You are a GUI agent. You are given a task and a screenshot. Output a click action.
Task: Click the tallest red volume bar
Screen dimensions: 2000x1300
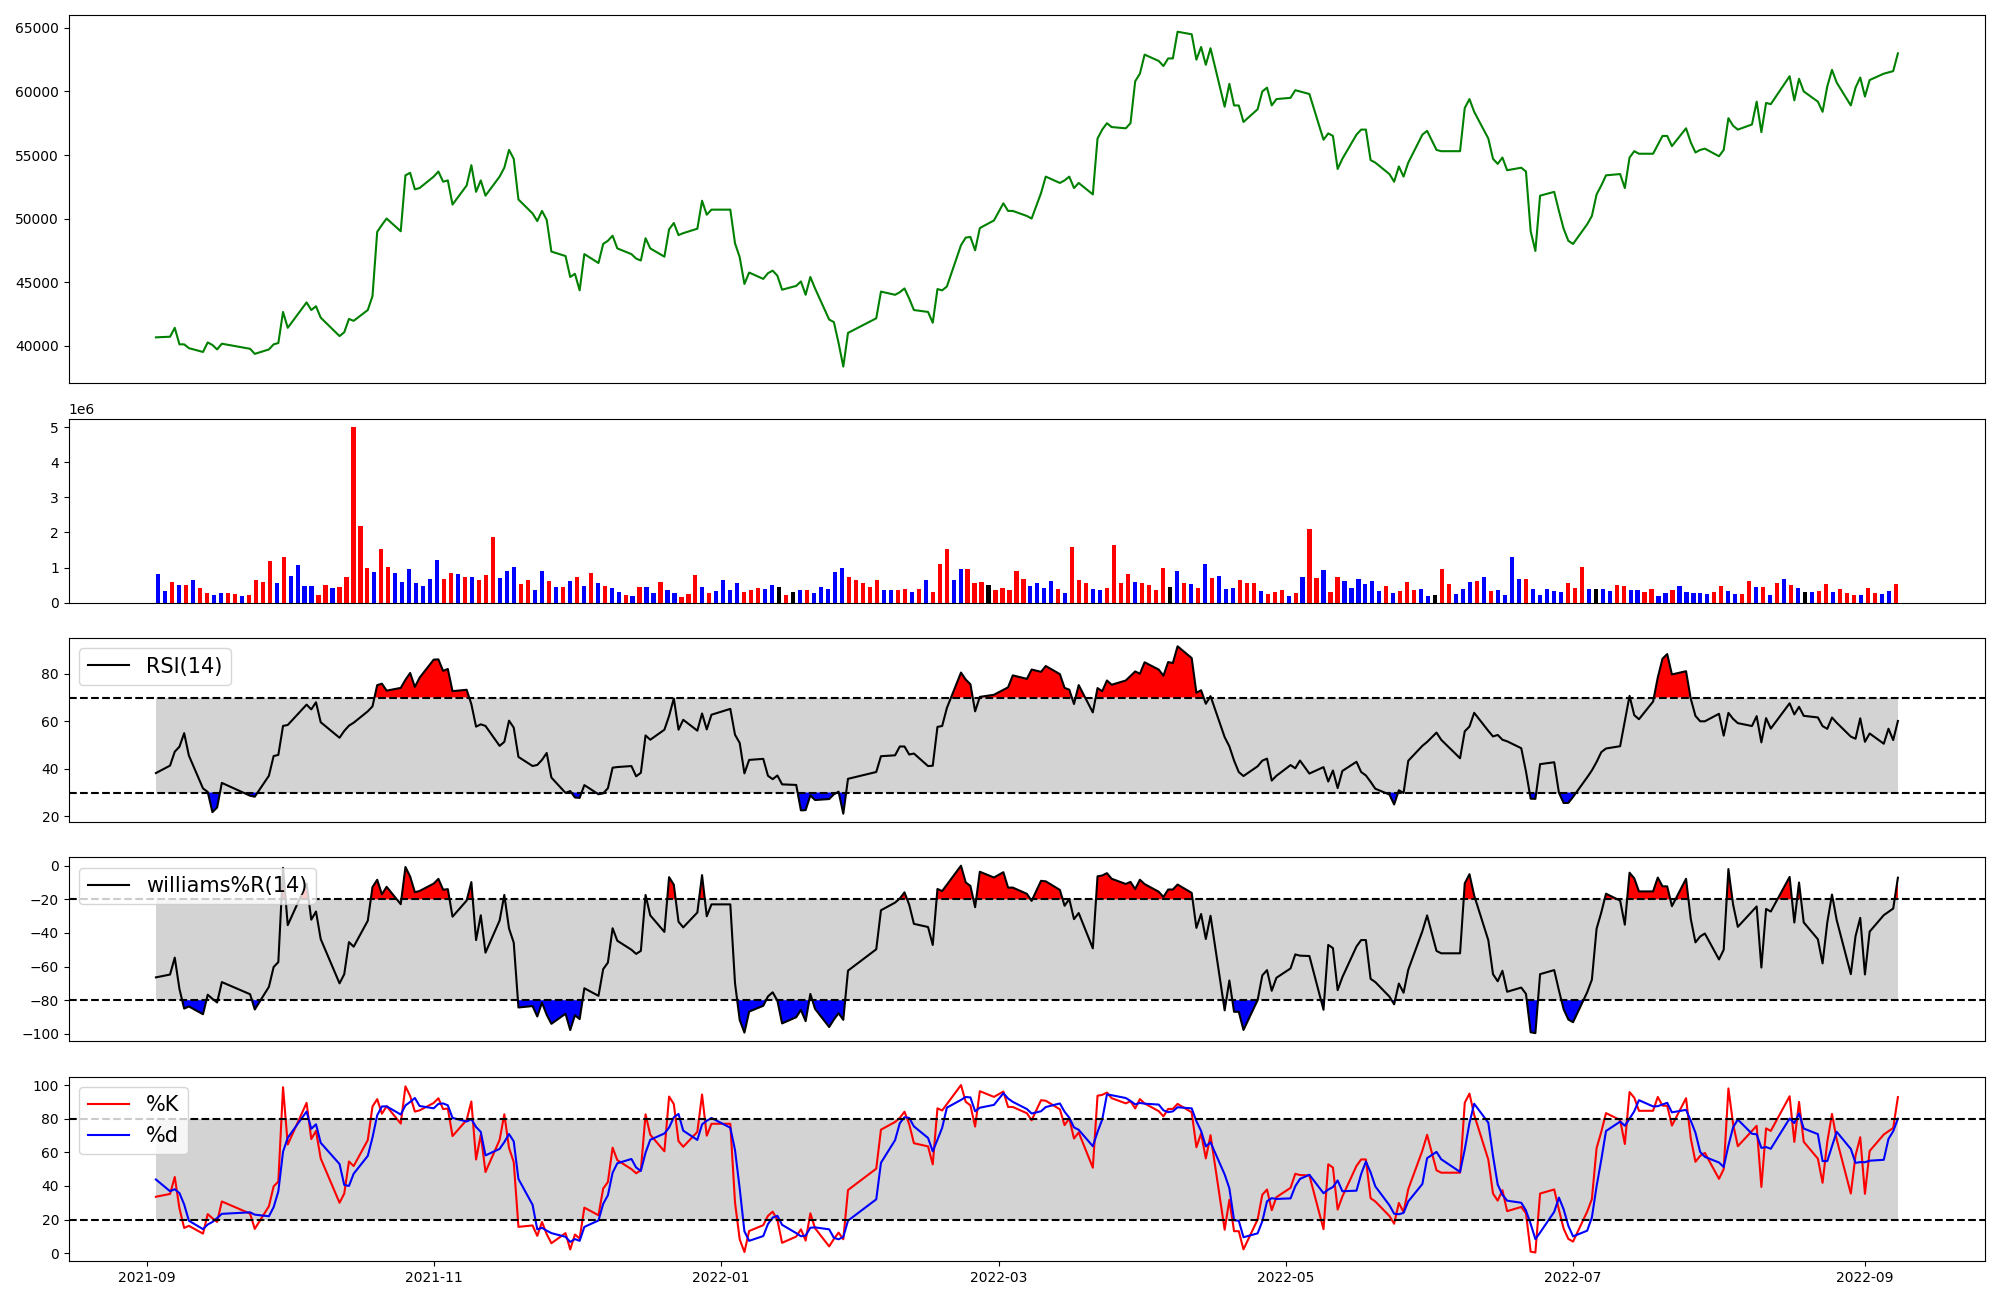[x=353, y=514]
